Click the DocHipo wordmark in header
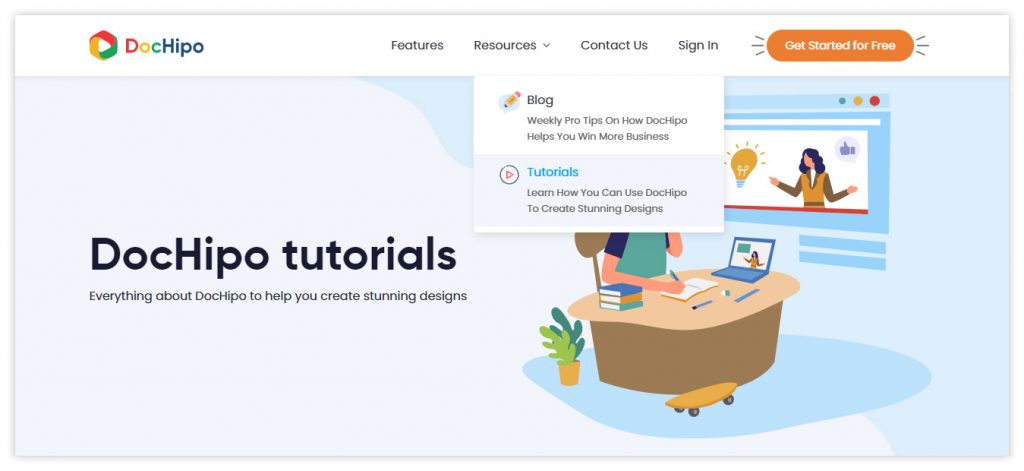Image resolution: width=1024 pixels, height=471 pixels. [165, 46]
